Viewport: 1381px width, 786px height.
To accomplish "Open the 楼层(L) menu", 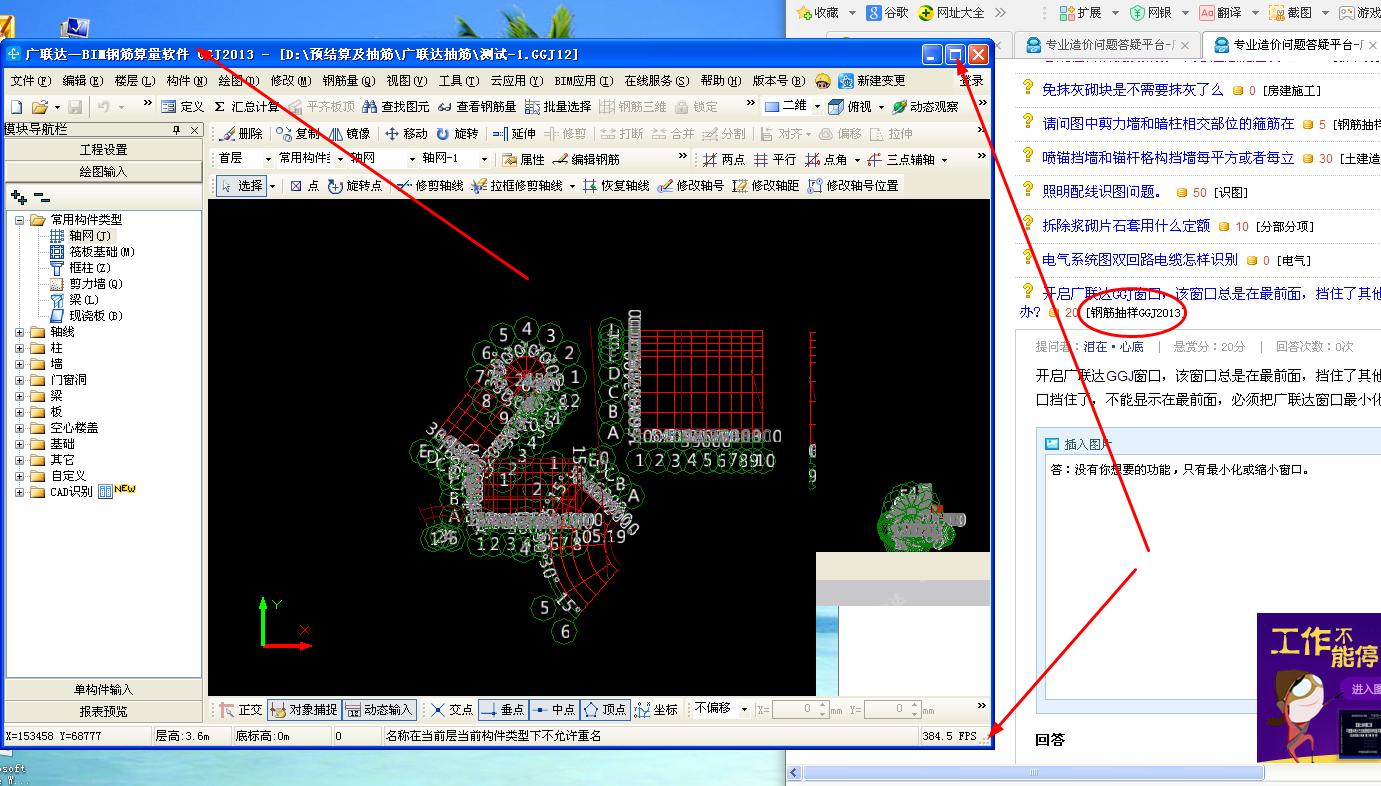I will (134, 80).
